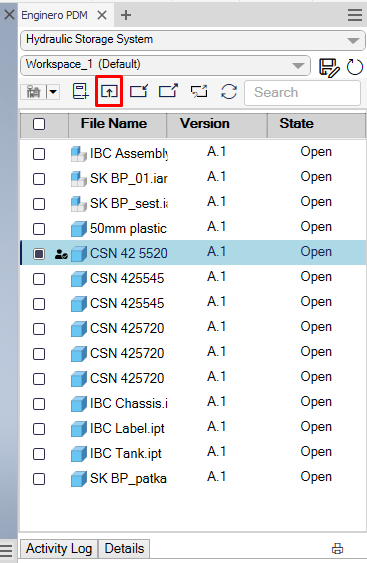
Task: Check the IBC Assembly row checkbox
Action: click(x=39, y=154)
